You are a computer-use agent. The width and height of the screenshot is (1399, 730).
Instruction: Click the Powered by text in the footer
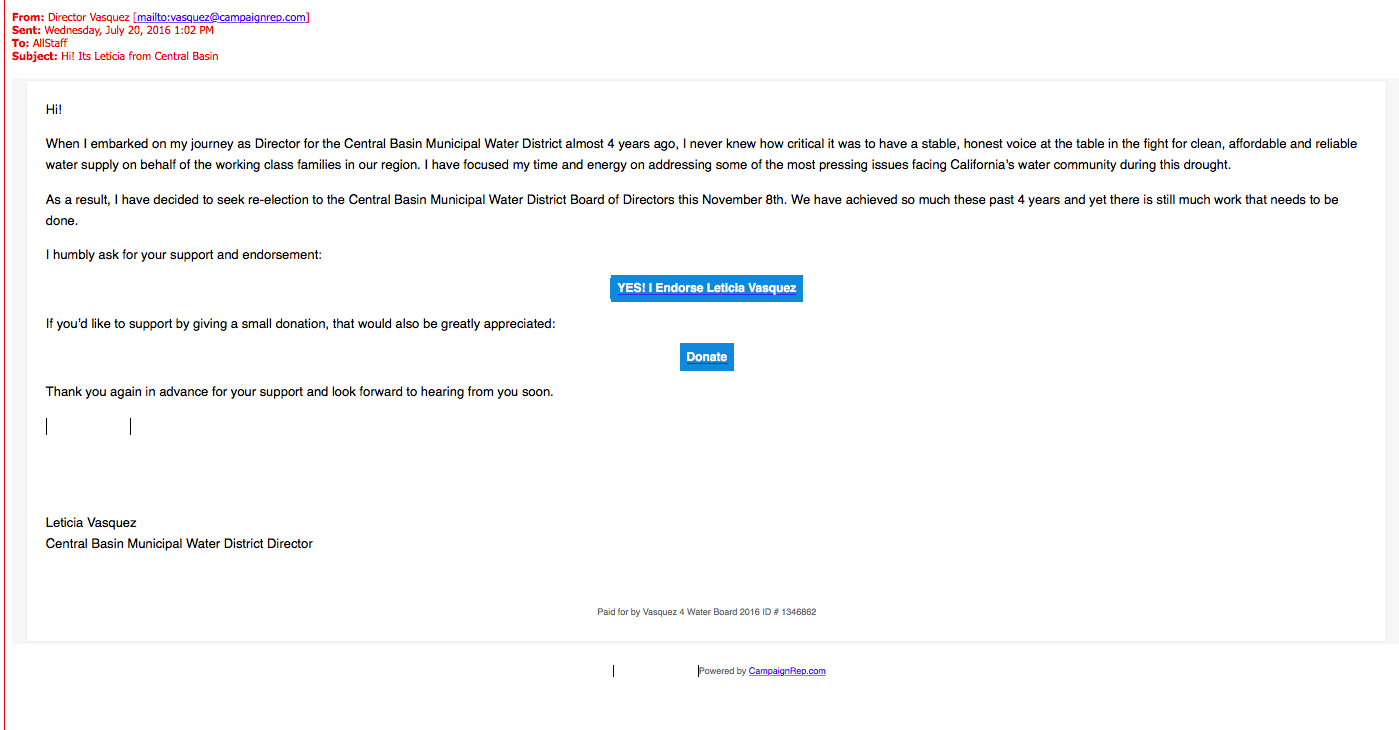[x=723, y=671]
